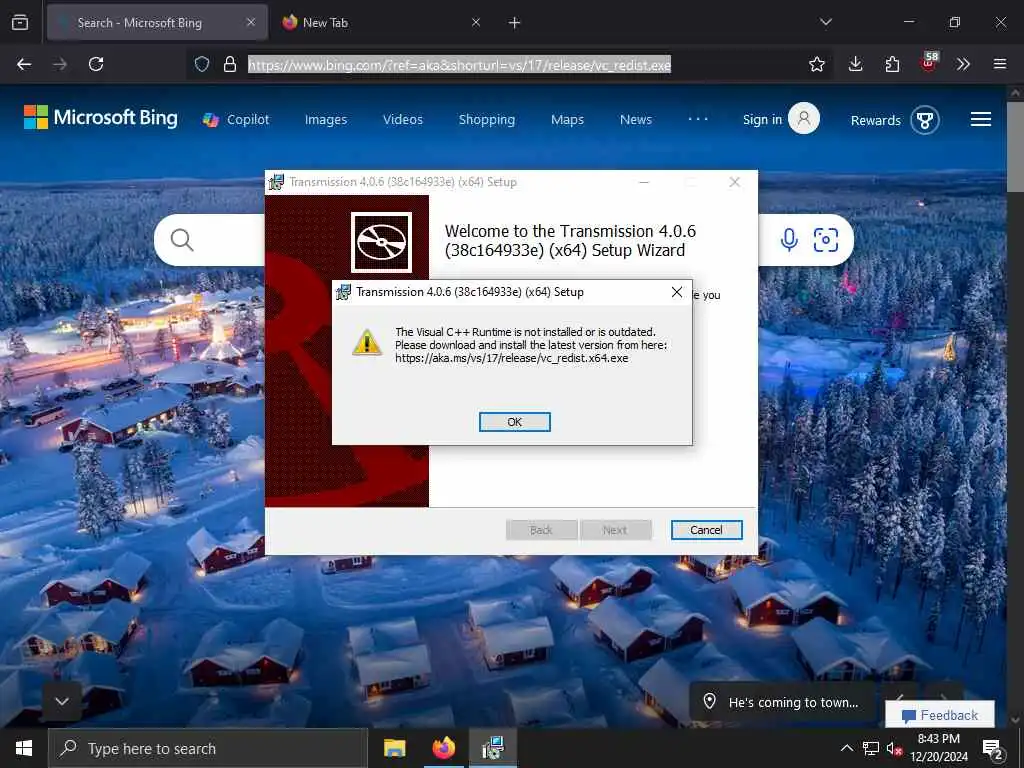
Task: Click the muted volume tray icon
Action: pos(894,749)
